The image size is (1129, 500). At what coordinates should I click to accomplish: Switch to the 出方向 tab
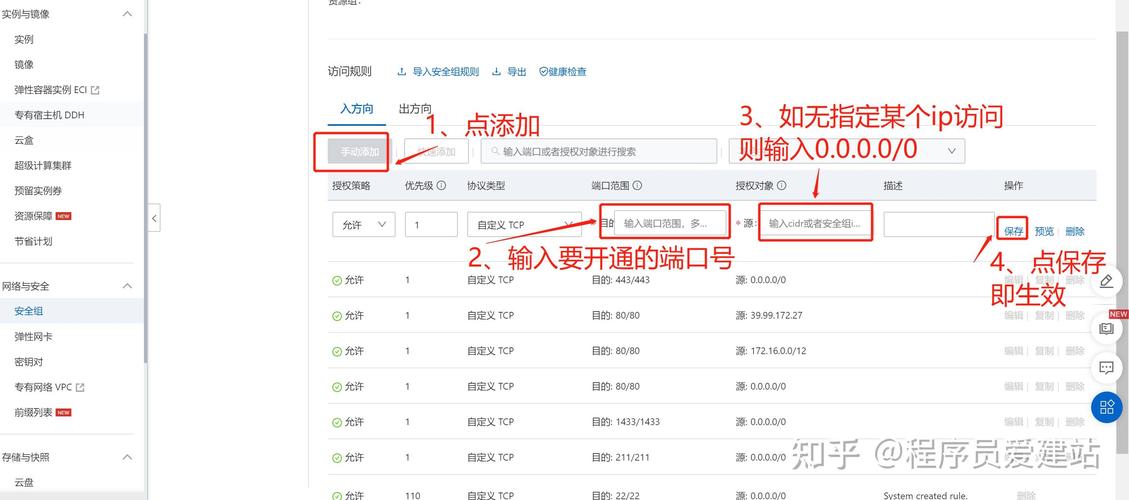click(415, 110)
